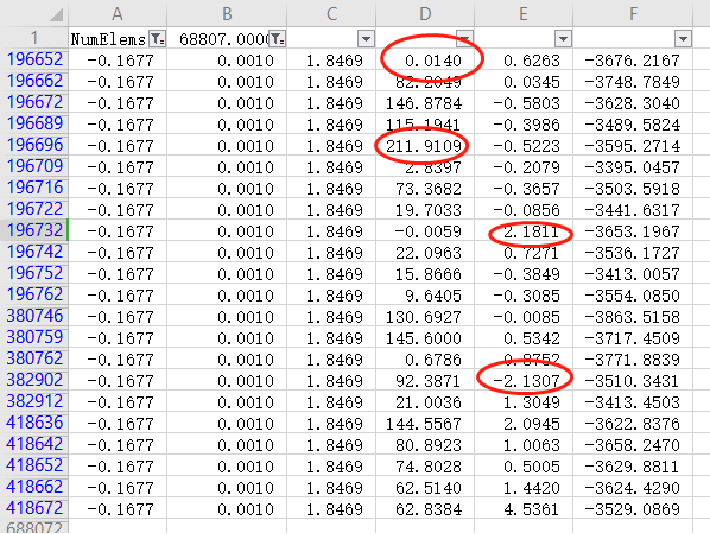Select the column F header
Image resolution: width=710 pixels, height=534 pixels.
(x=633, y=14)
